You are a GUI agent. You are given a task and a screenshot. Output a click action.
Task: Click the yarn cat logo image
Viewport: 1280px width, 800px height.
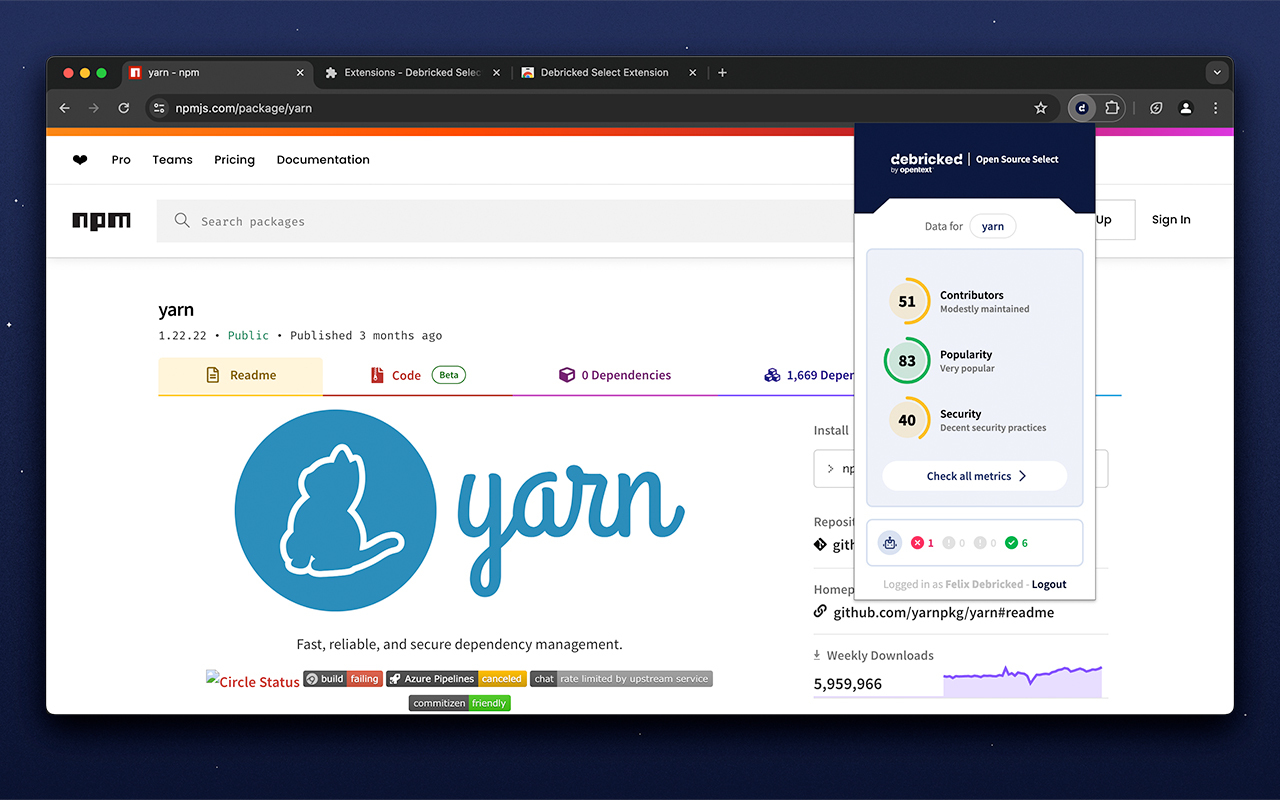coord(336,510)
